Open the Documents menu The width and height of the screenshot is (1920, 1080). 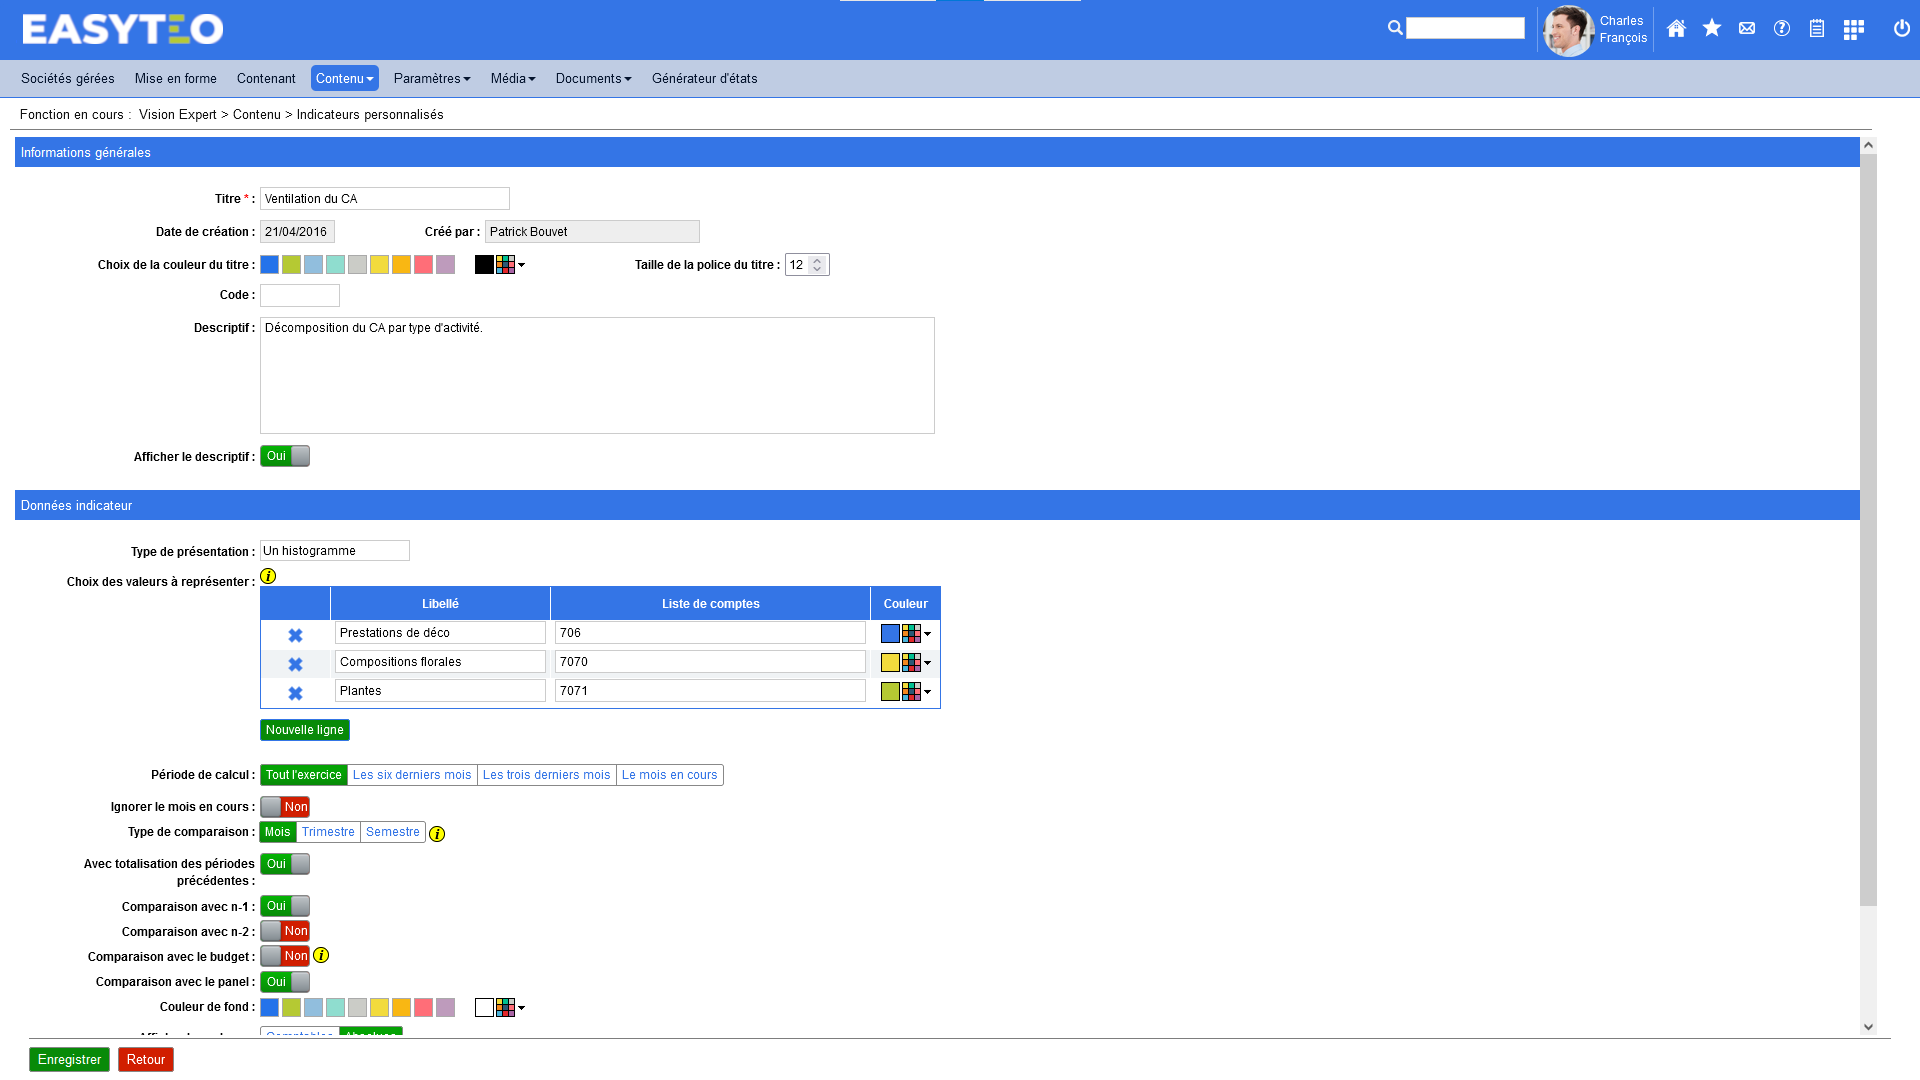593,79
